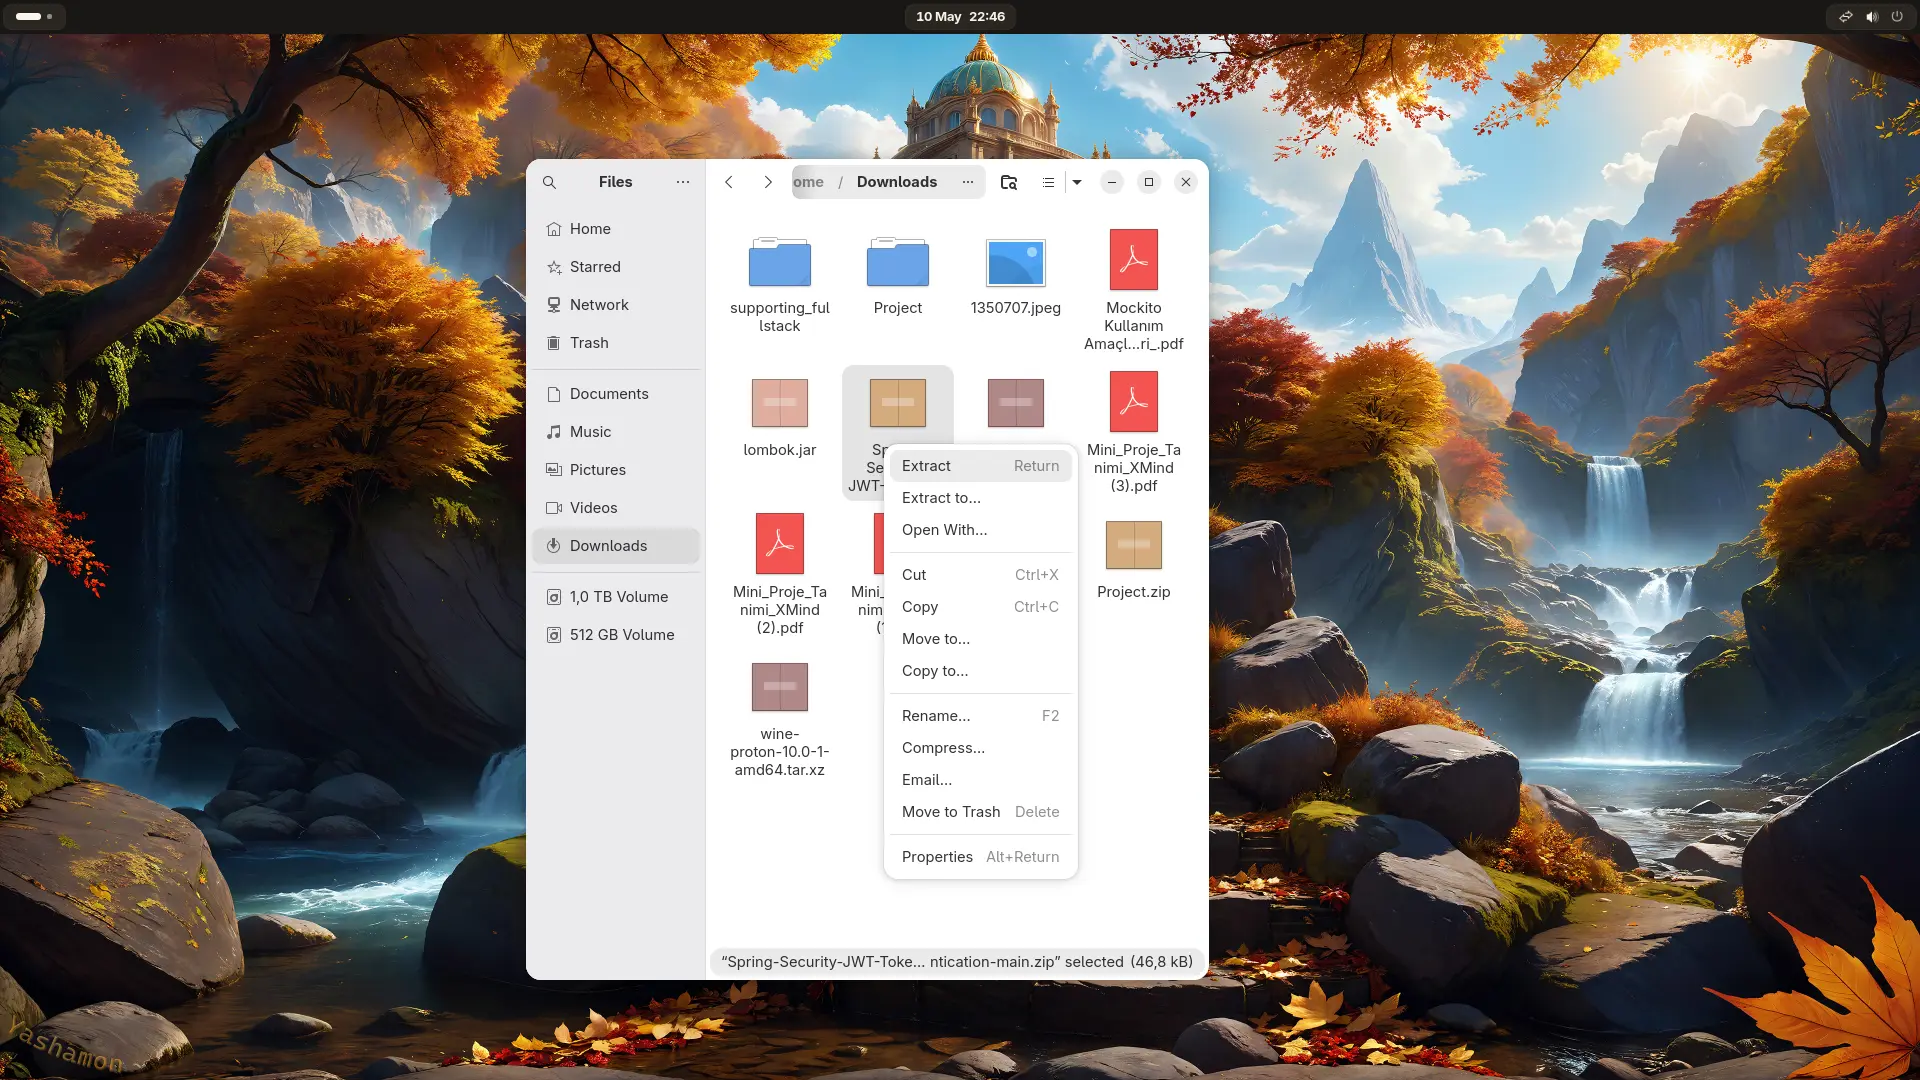Viewport: 1920px width, 1080px height.
Task: Open Documents in the sidebar
Action: coord(616,394)
